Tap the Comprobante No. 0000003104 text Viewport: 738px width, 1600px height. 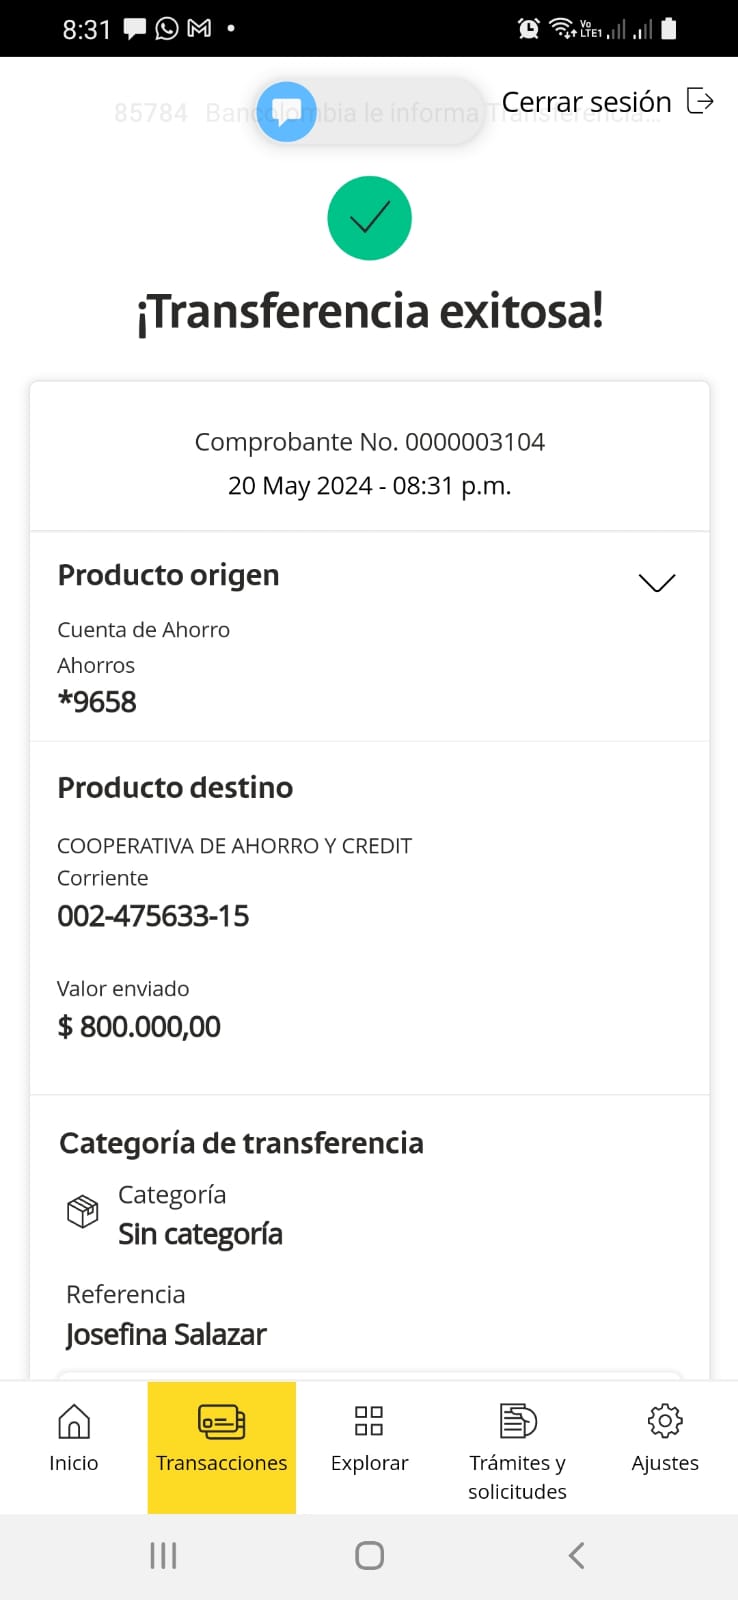369,442
